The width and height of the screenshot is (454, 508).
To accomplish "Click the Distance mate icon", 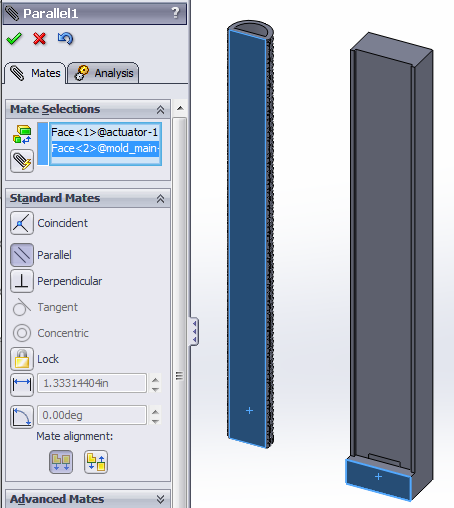I will point(22,385).
